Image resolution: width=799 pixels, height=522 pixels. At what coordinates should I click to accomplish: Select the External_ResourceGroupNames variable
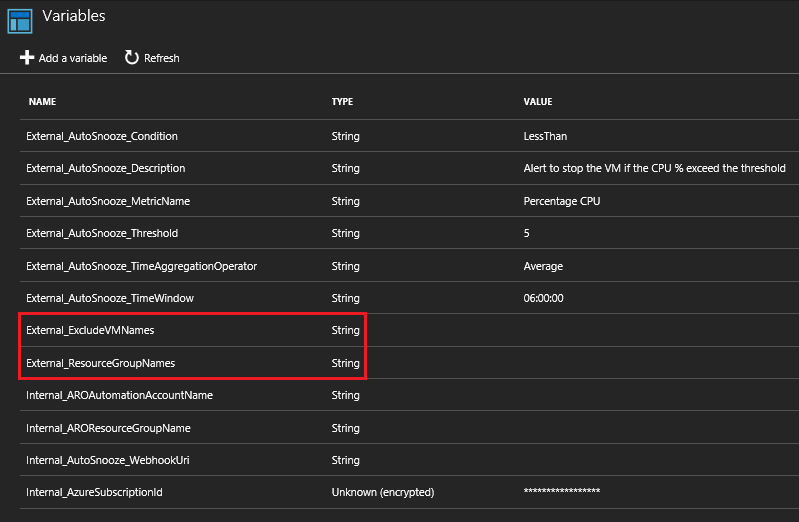pos(100,363)
